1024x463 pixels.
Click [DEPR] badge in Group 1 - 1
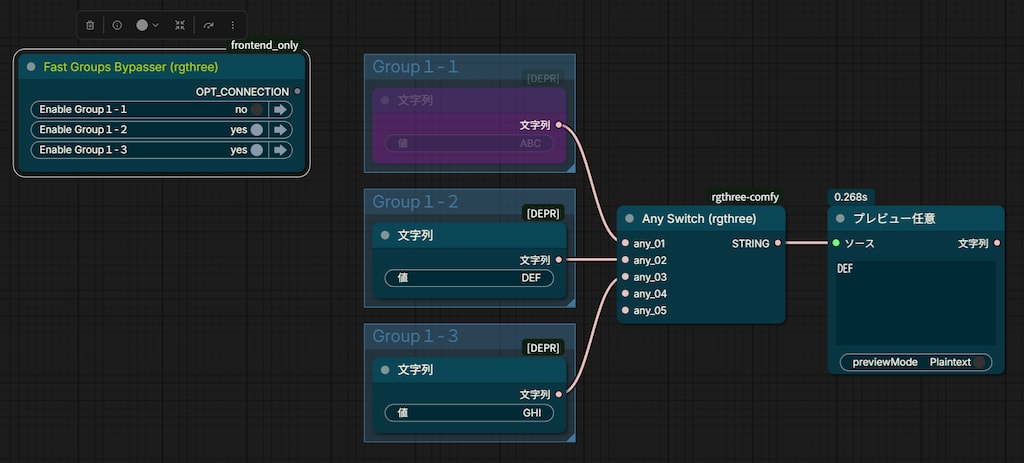pyautogui.click(x=543, y=79)
